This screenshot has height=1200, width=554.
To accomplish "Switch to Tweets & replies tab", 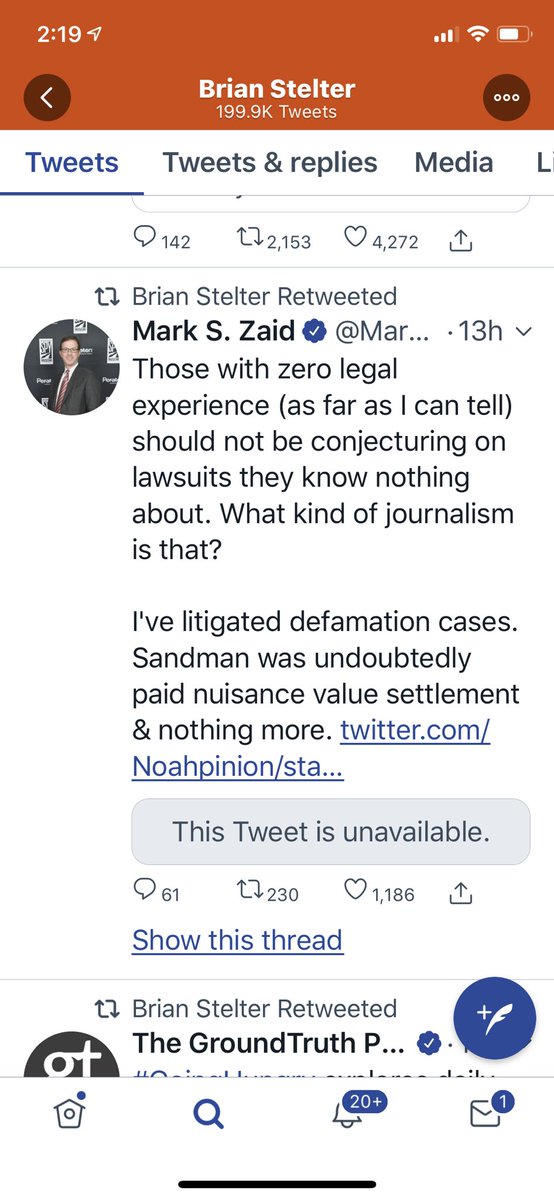I will click(x=270, y=162).
